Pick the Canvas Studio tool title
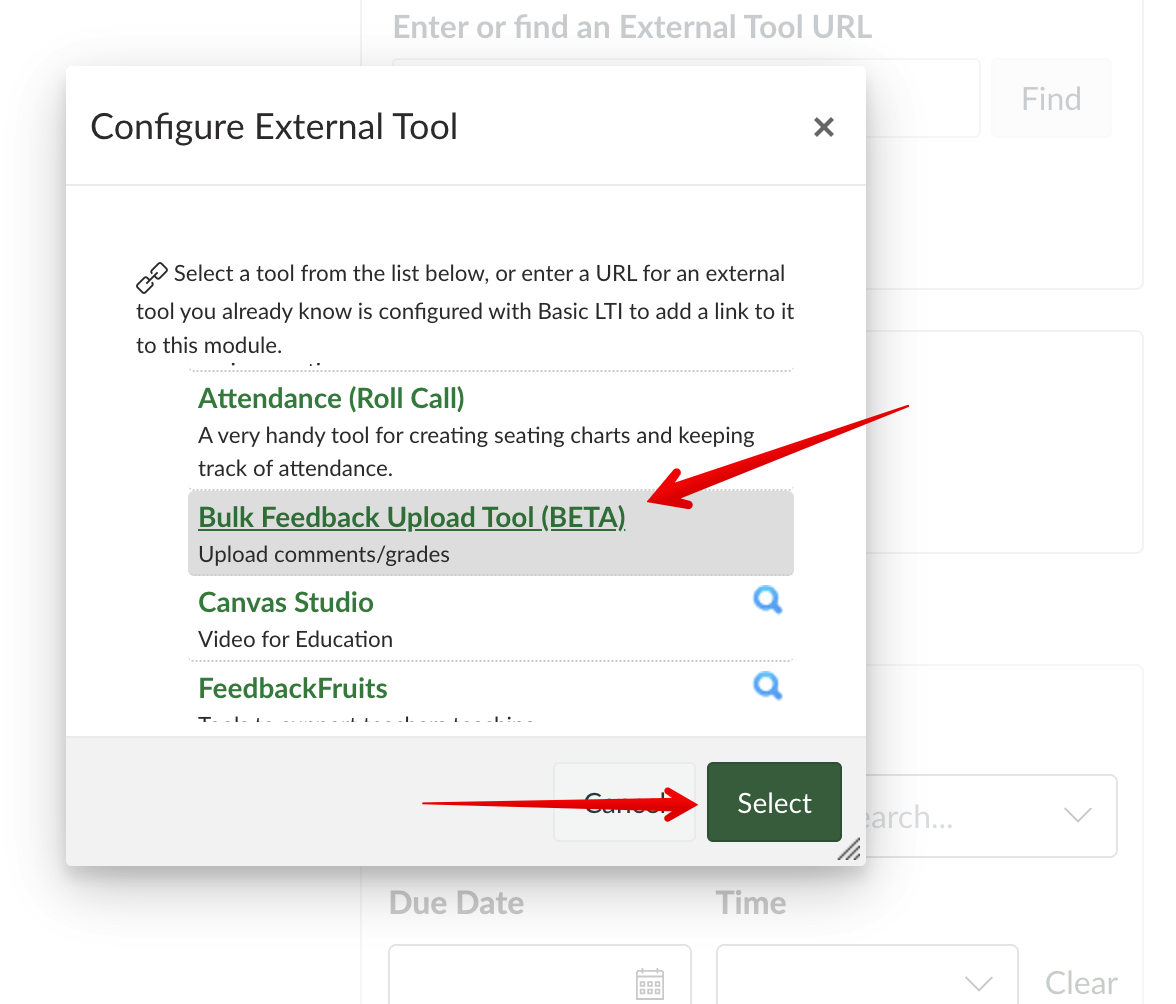The image size is (1176, 1004). pos(286,602)
